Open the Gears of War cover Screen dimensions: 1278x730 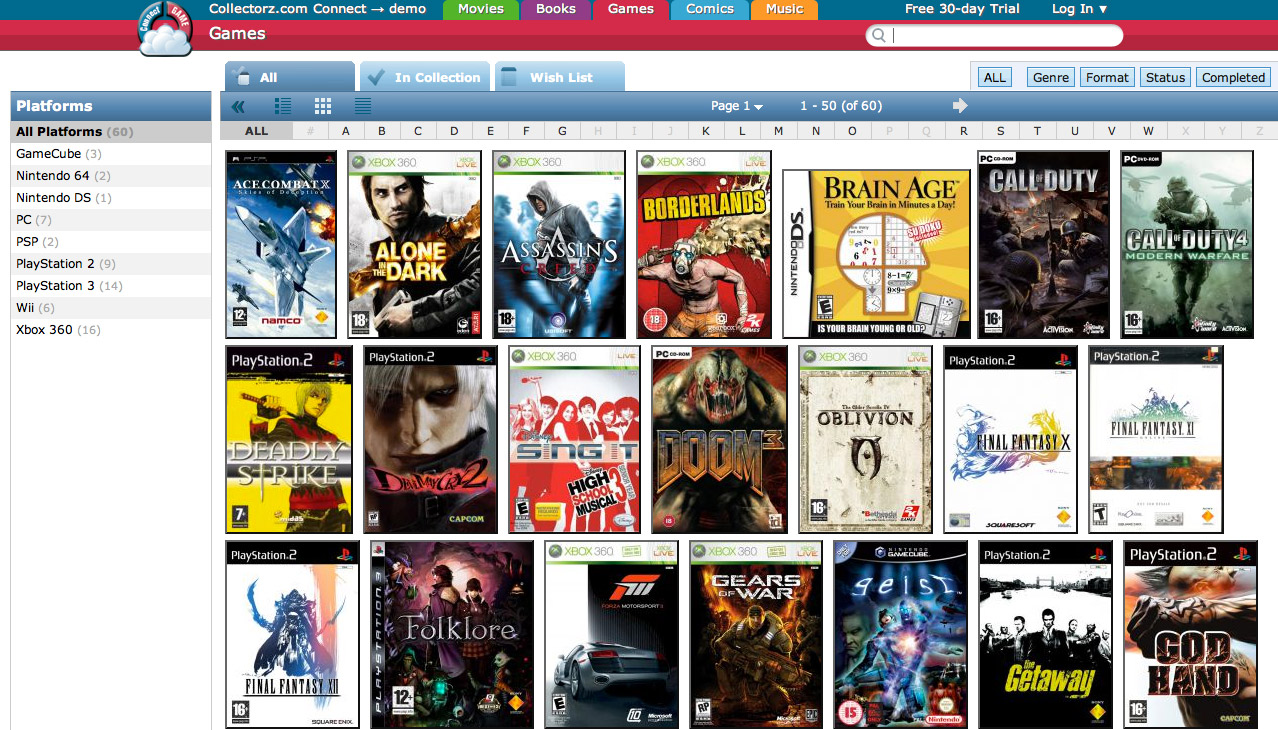pos(756,635)
